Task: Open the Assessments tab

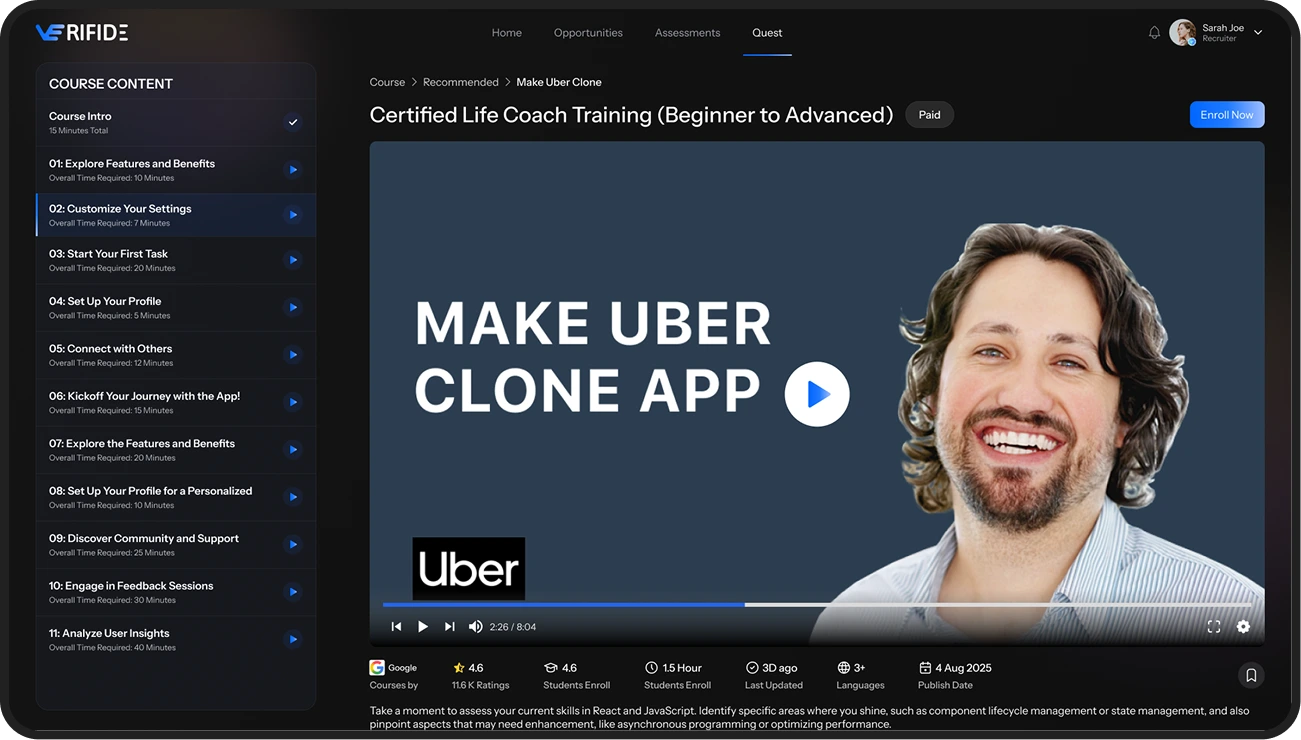Action: tap(687, 33)
